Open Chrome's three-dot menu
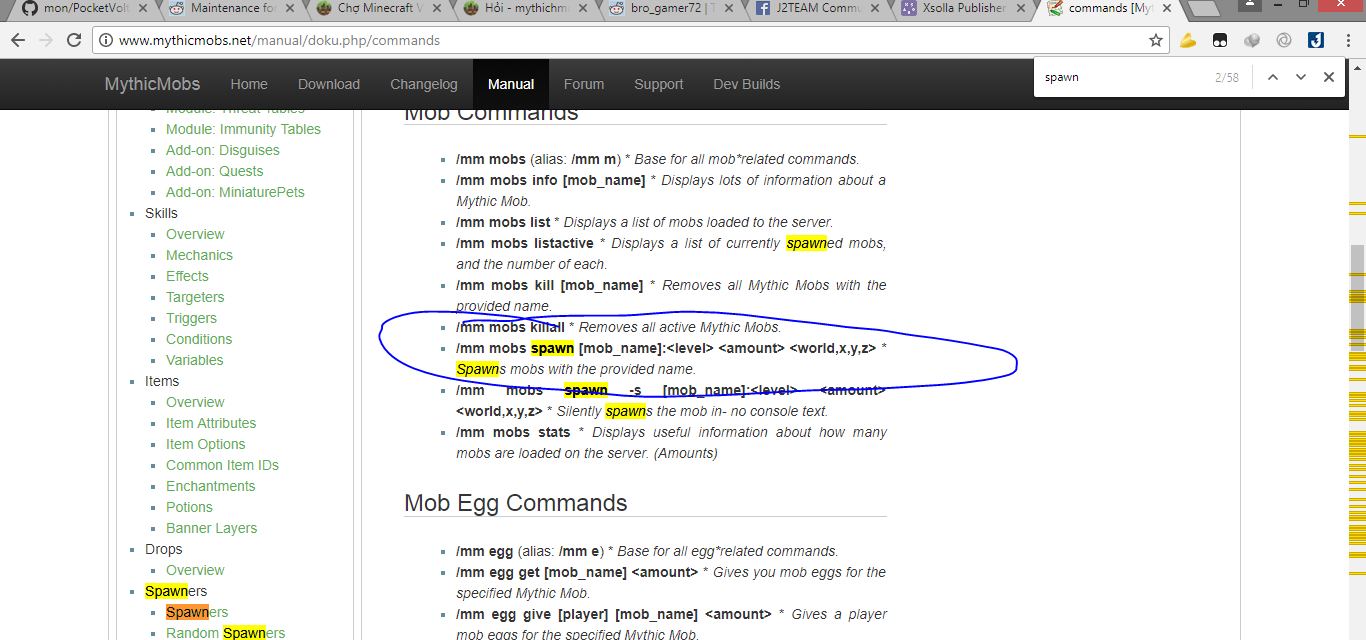The height and width of the screenshot is (640, 1366). click(1347, 41)
